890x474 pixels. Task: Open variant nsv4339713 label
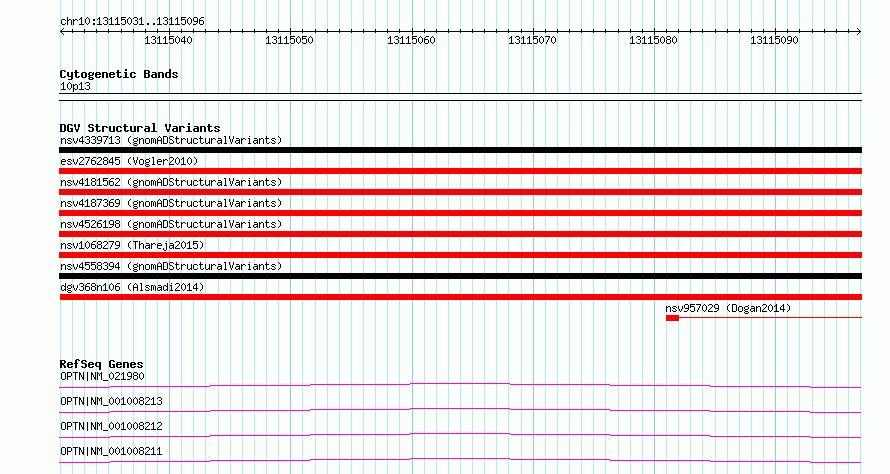171,140
